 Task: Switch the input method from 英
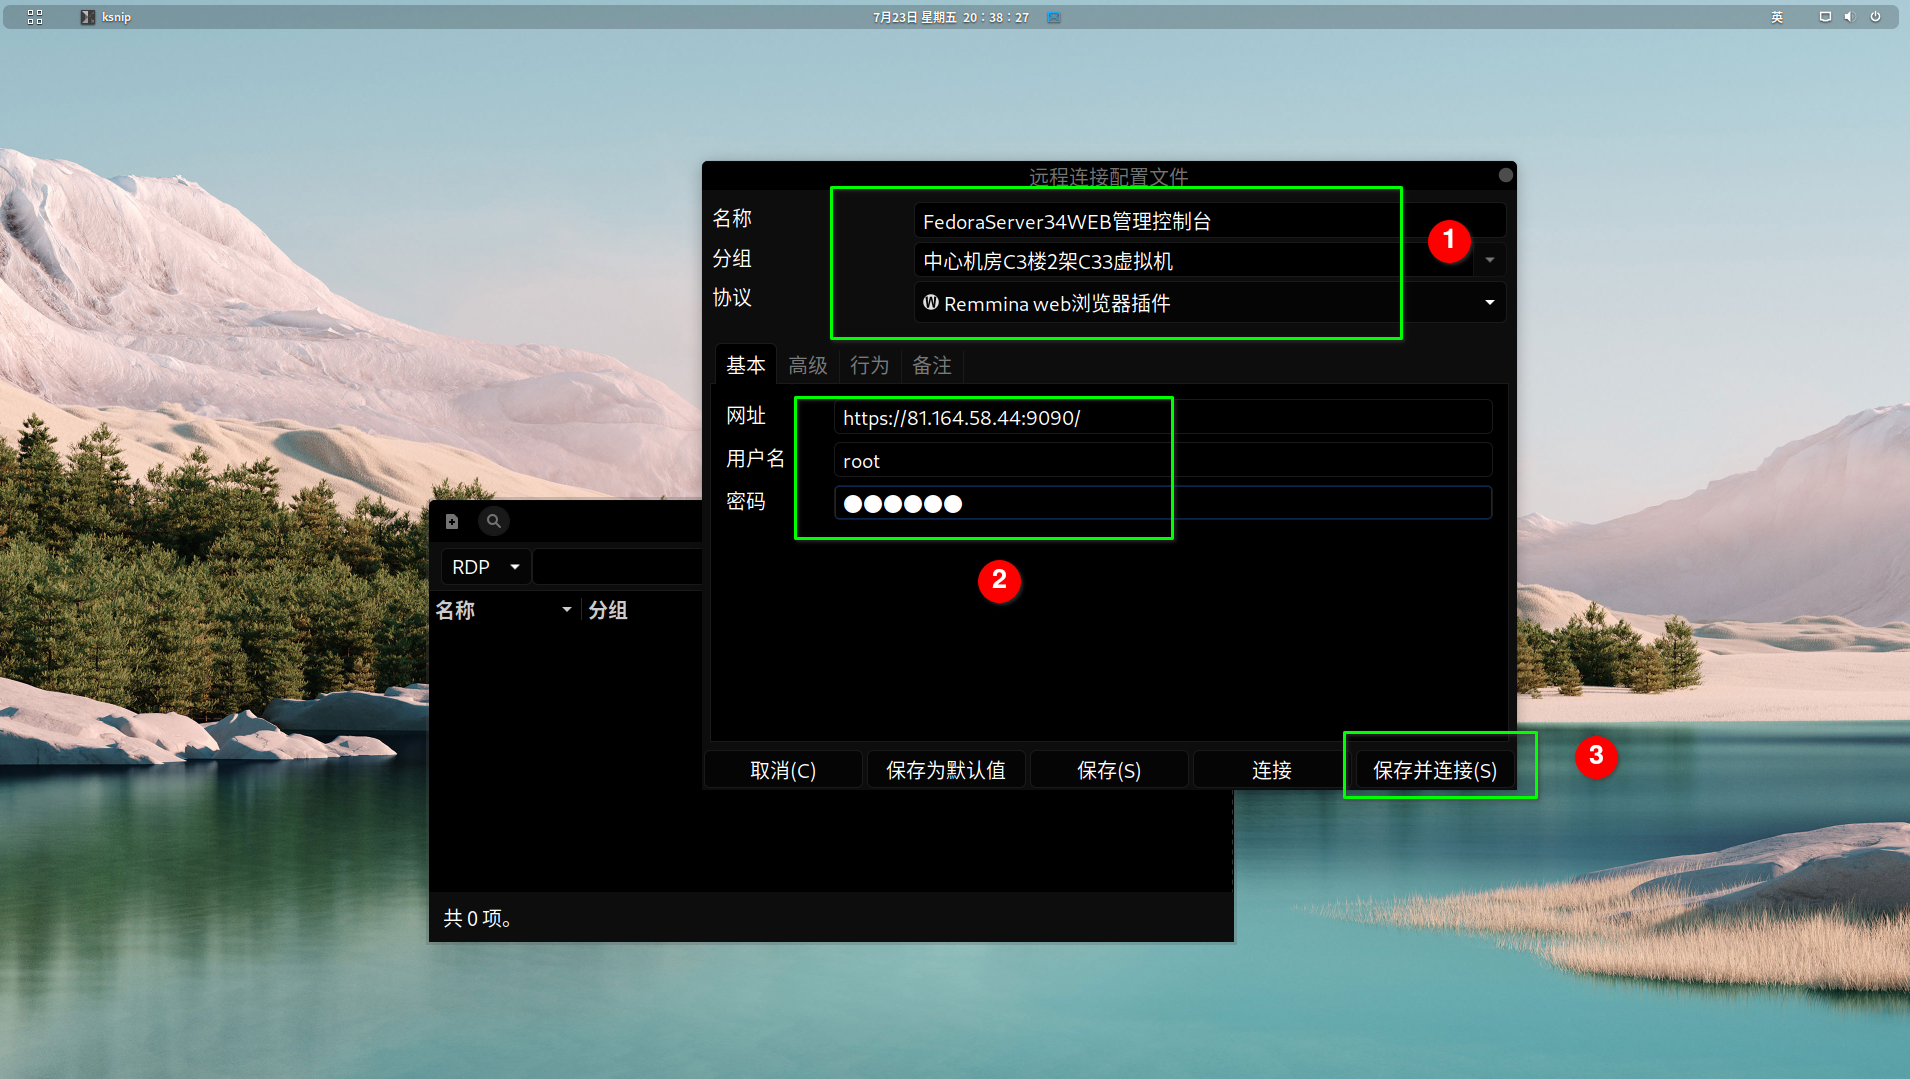click(1778, 16)
